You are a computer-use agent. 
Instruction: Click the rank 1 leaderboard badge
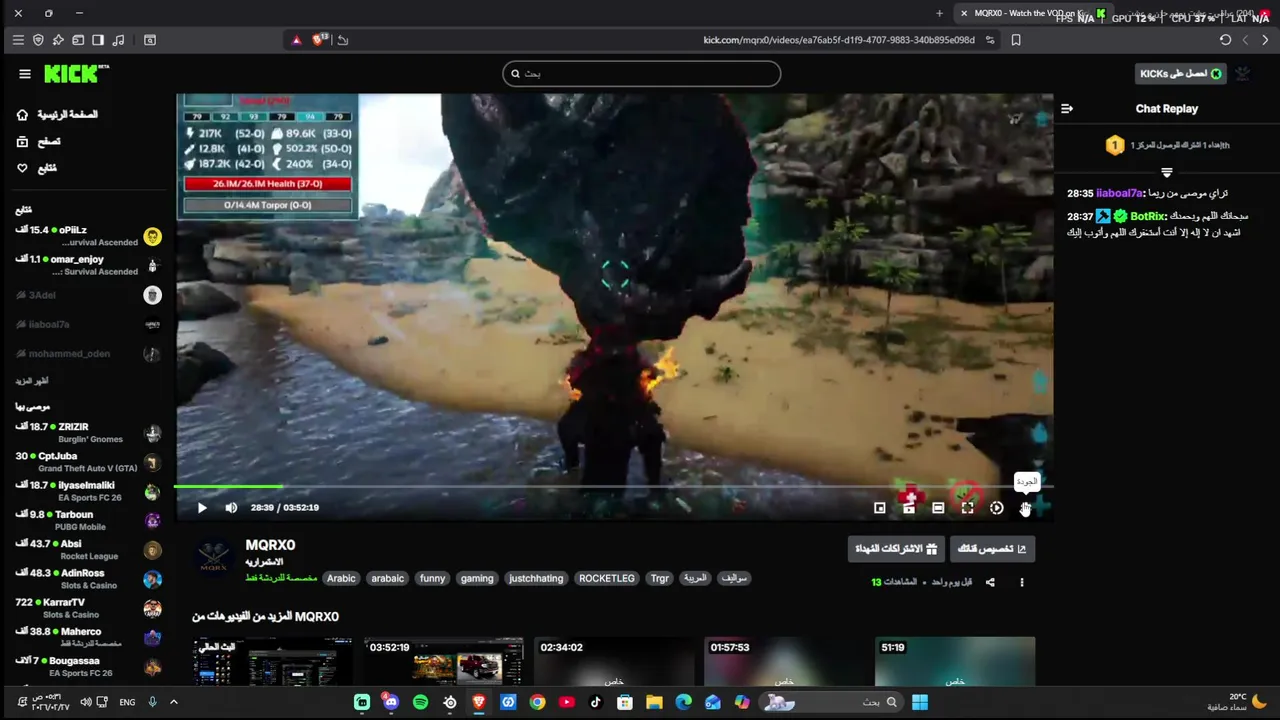tap(1115, 146)
